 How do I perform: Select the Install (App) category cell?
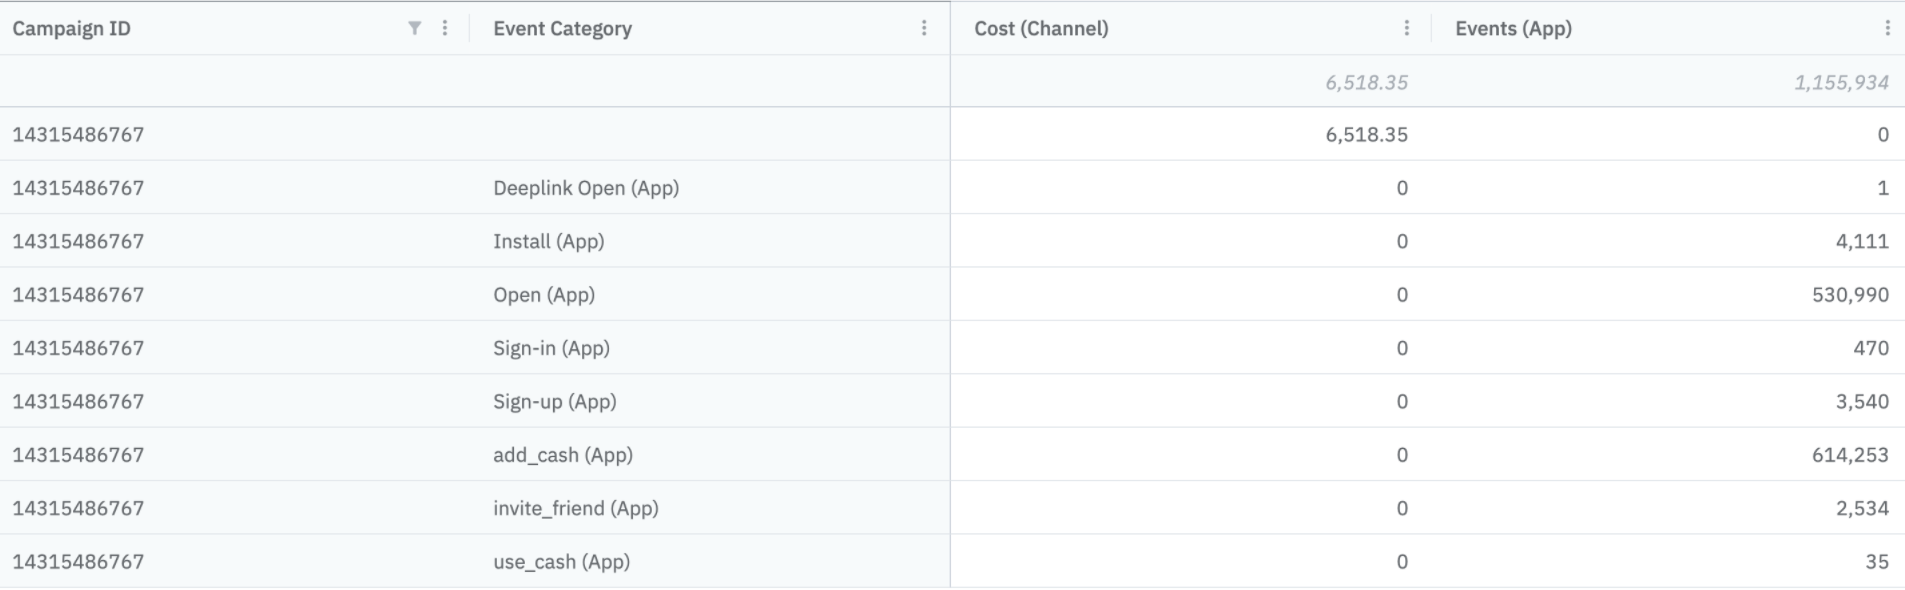coord(548,241)
